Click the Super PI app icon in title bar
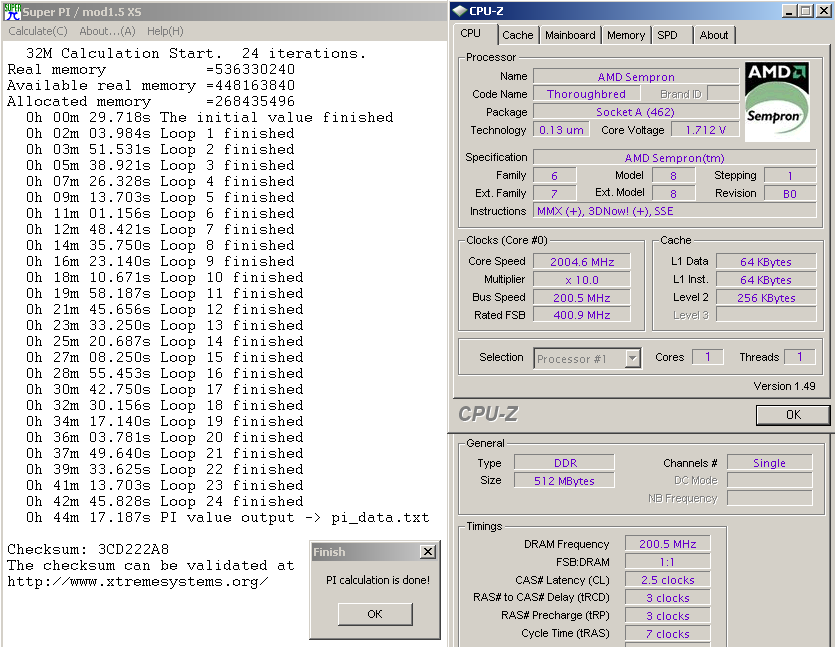This screenshot has width=835, height=647. (12, 11)
